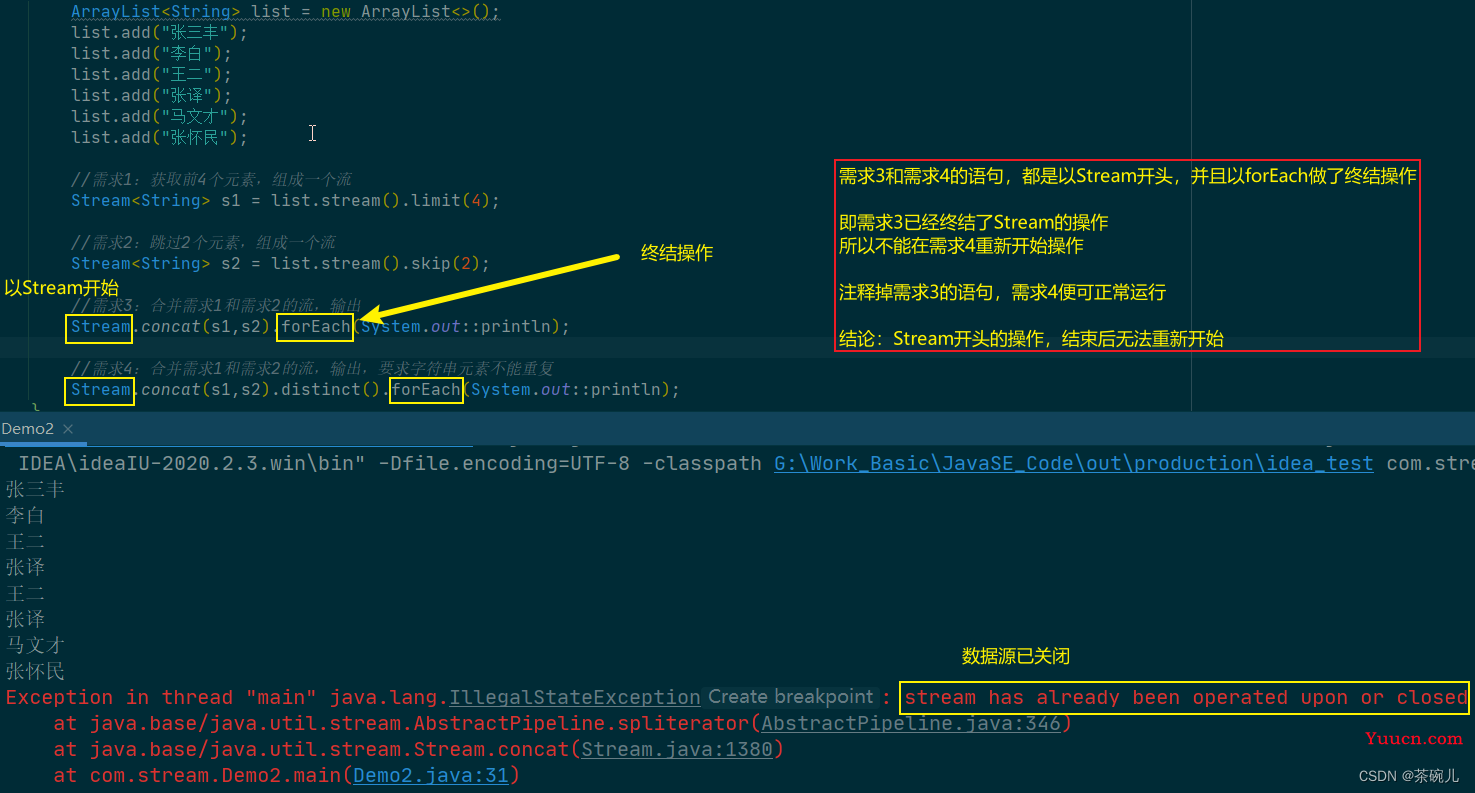This screenshot has height=793, width=1475.
Task: Click the code line list.add("马文才")
Action: point(159,116)
